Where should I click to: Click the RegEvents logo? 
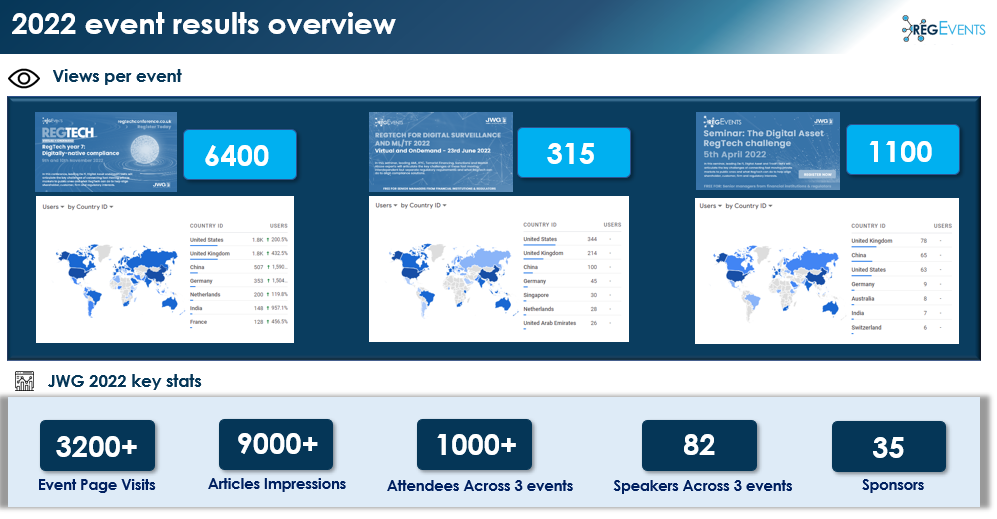(943, 29)
